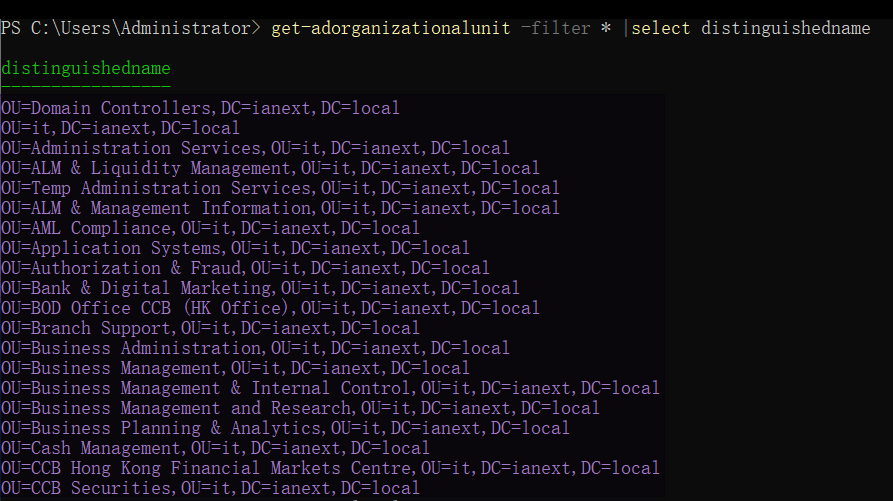This screenshot has width=893, height=501.
Task: Select the OU=Administration Services line
Action: pos(255,148)
